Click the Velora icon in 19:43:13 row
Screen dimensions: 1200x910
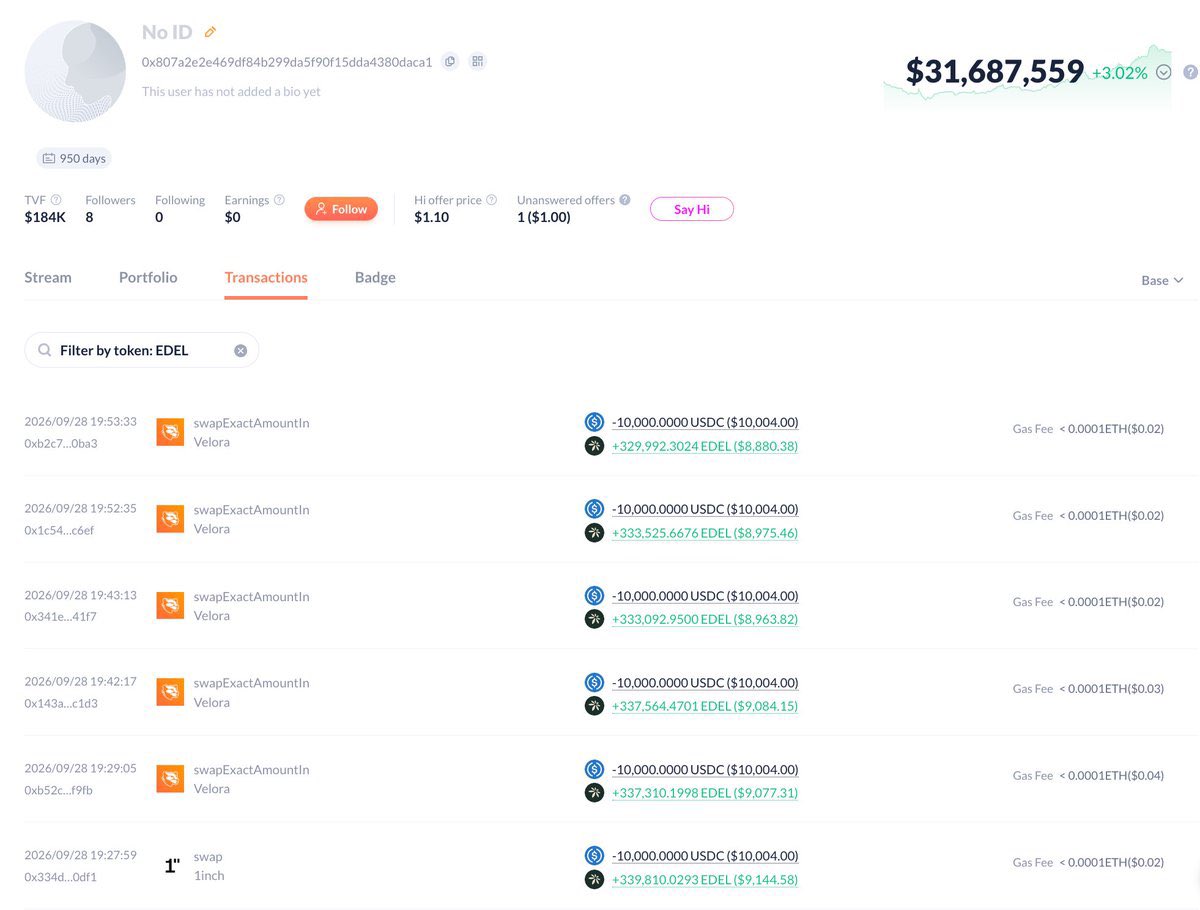[x=170, y=605]
